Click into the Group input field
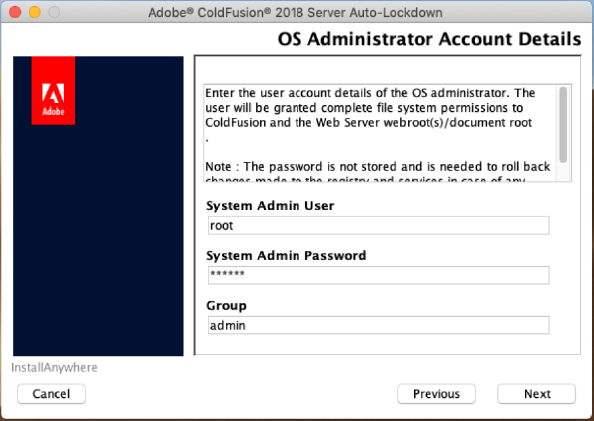Viewport: 594px width, 421px height. point(378,325)
